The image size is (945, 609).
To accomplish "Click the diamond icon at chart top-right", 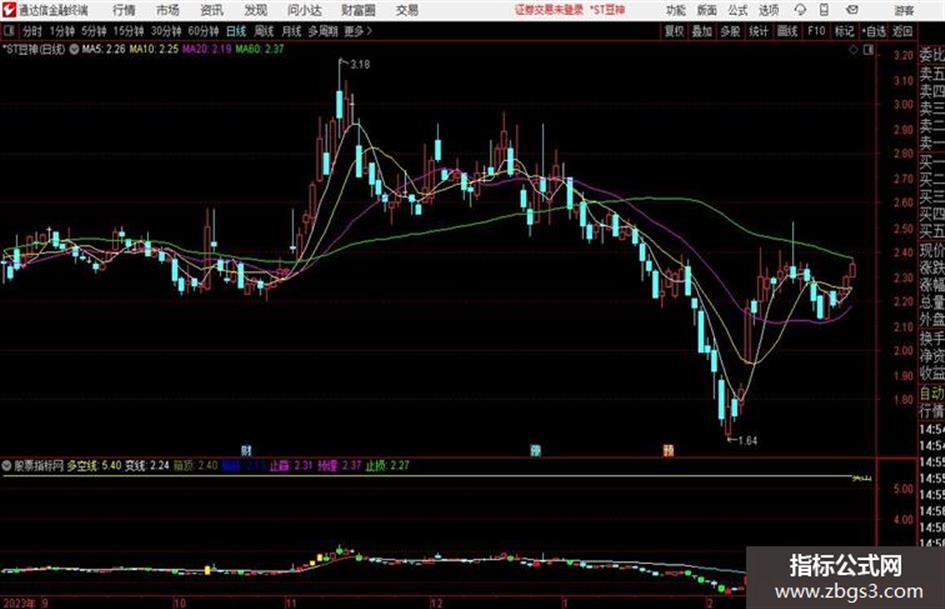I will (x=853, y=50).
